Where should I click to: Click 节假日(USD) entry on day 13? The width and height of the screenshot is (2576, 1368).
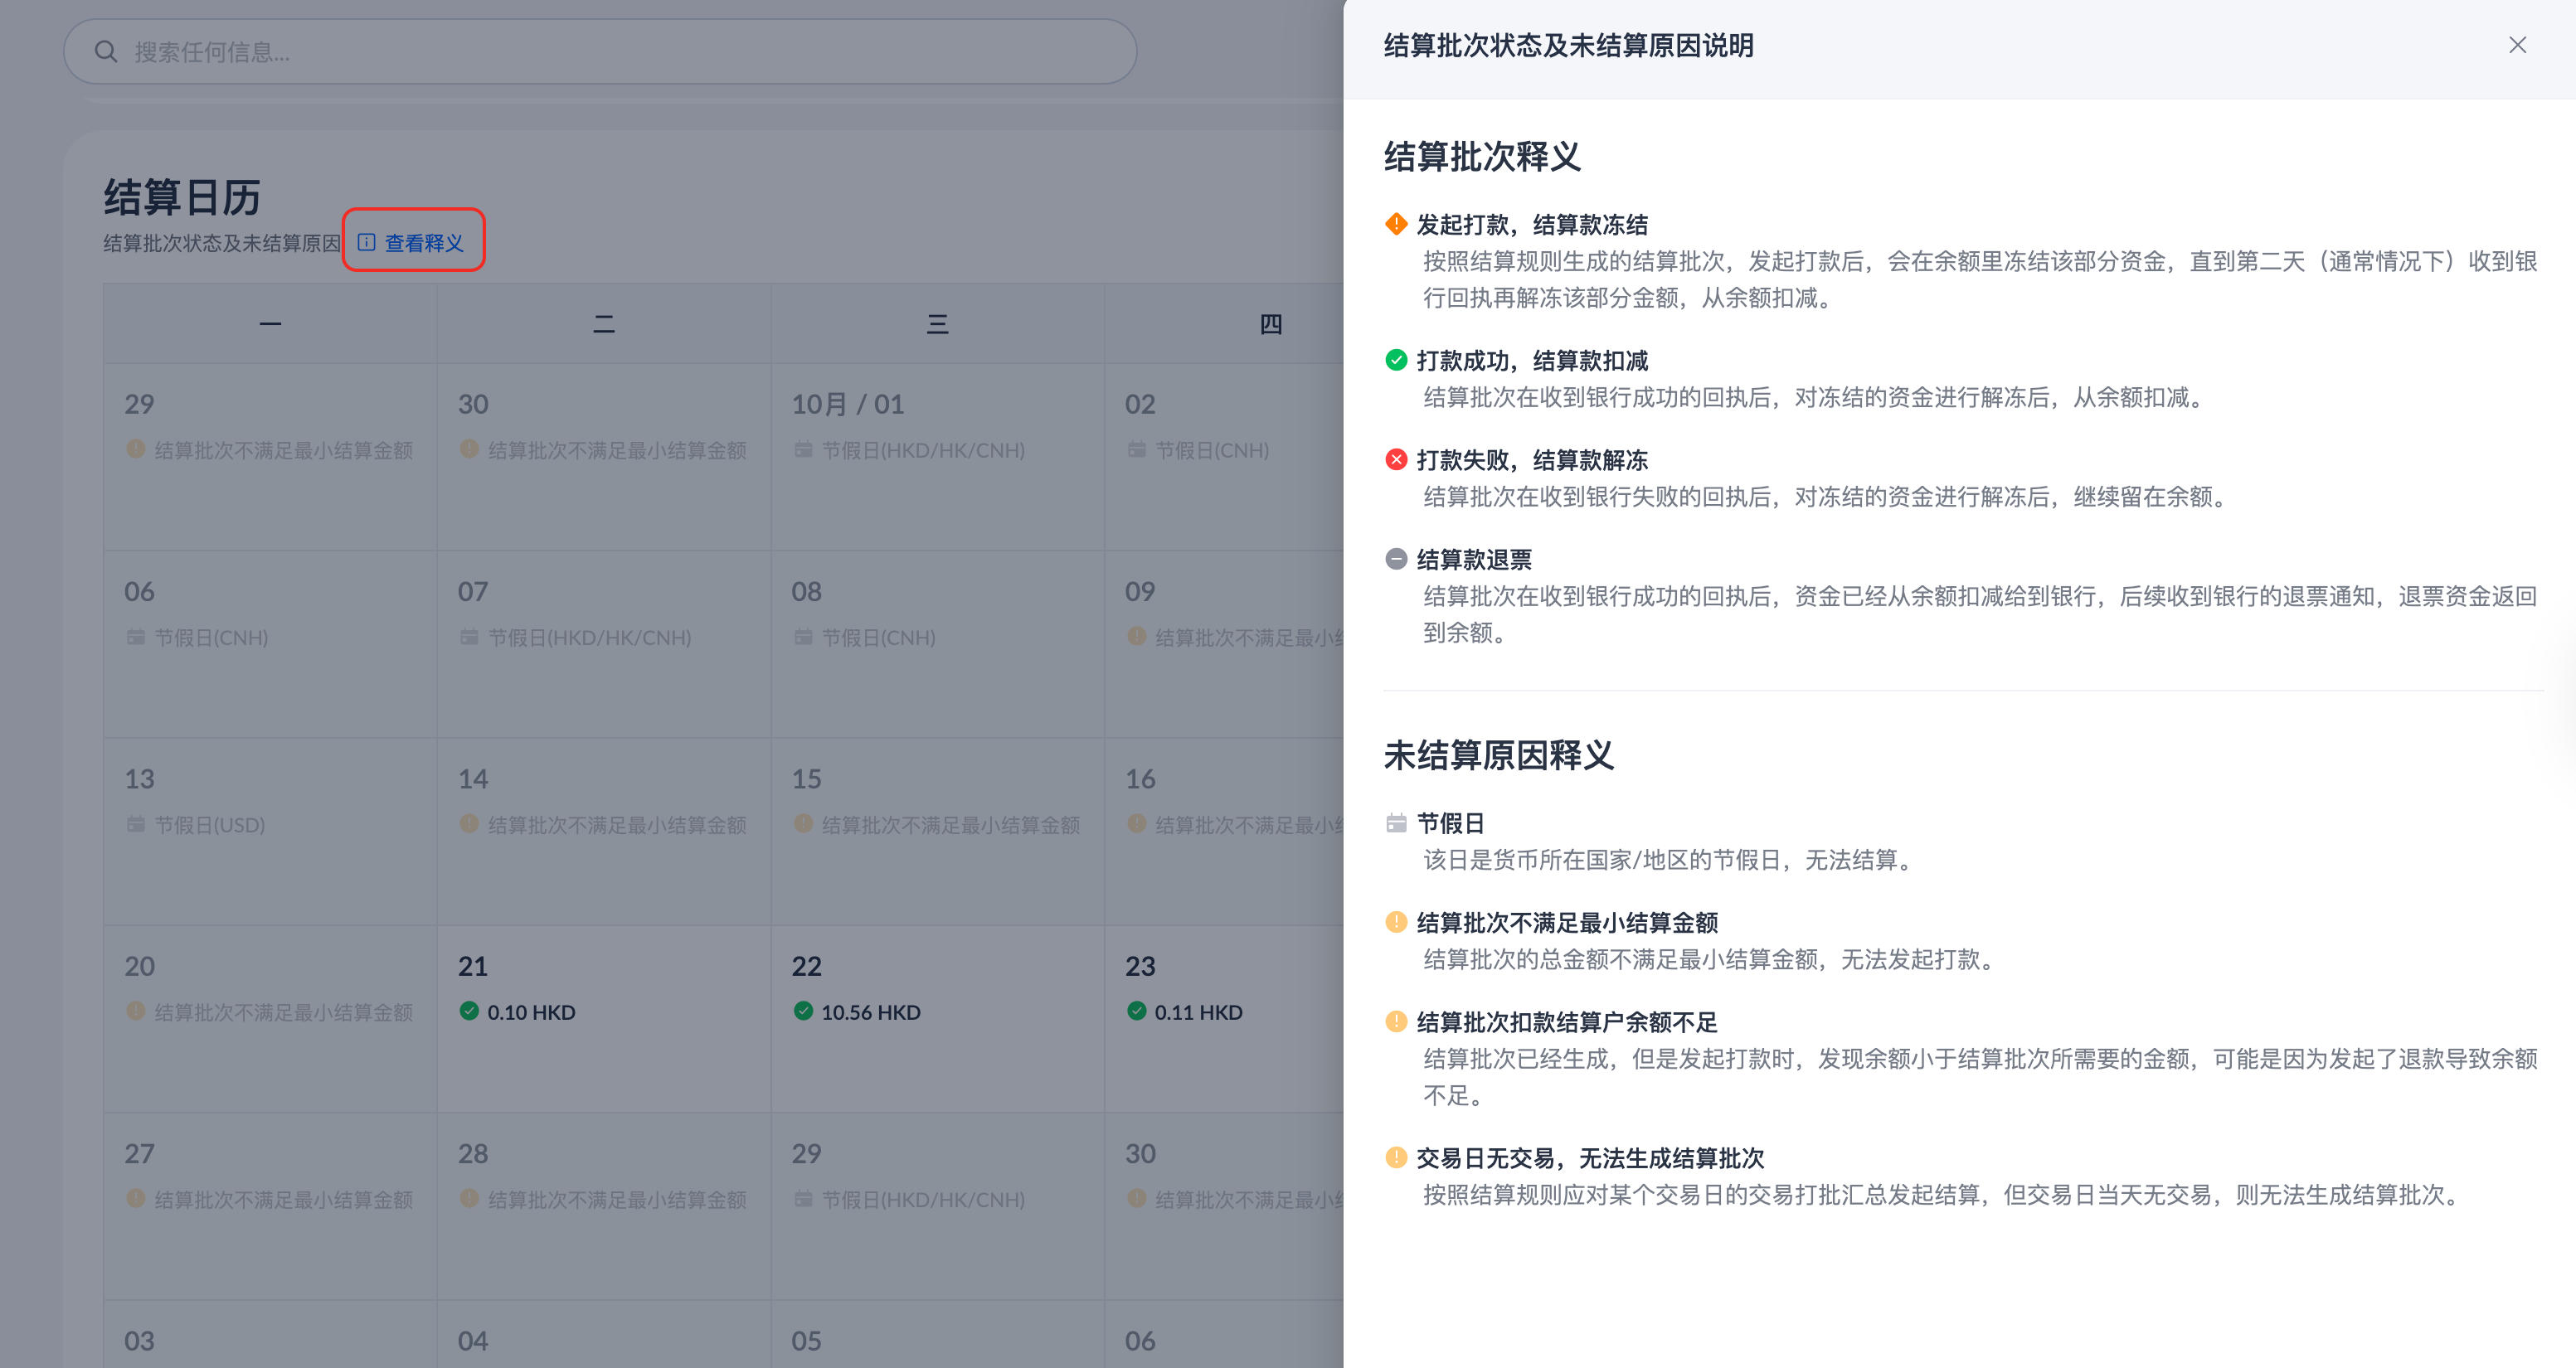click(208, 825)
